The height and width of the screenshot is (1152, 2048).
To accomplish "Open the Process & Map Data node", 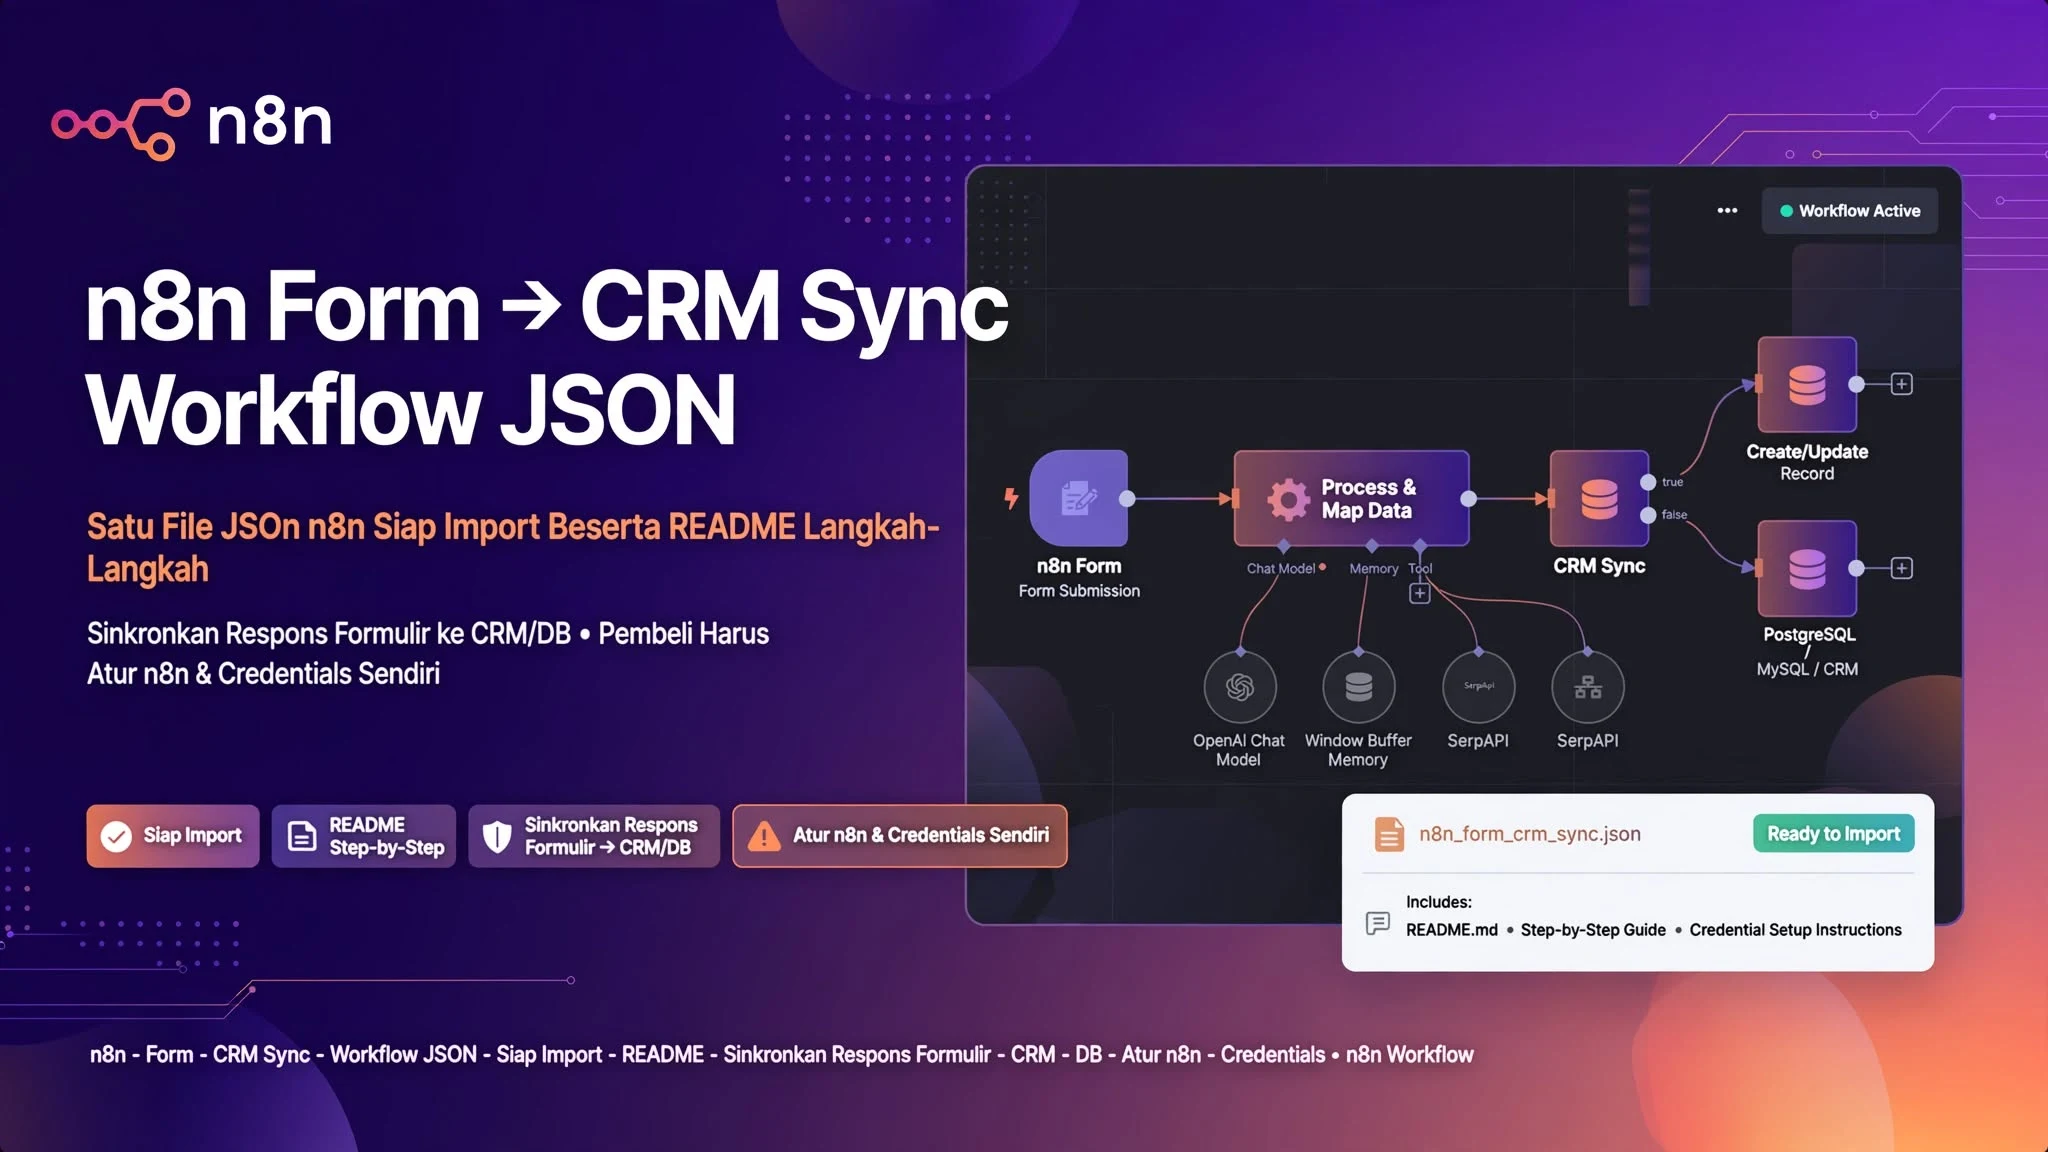I will [1351, 498].
